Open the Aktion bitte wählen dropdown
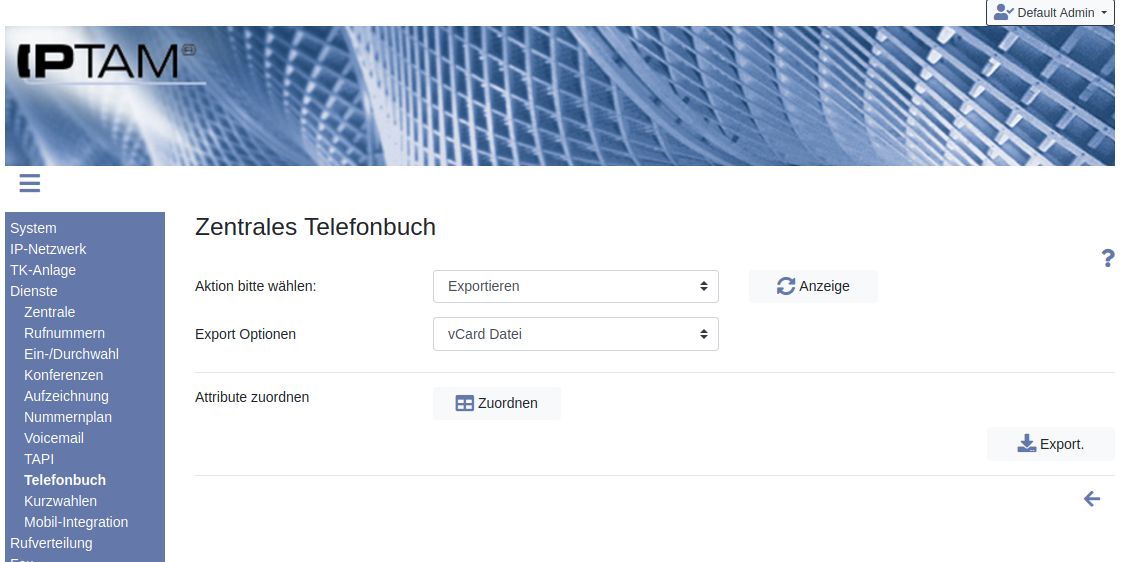1129x562 pixels. coord(576,286)
